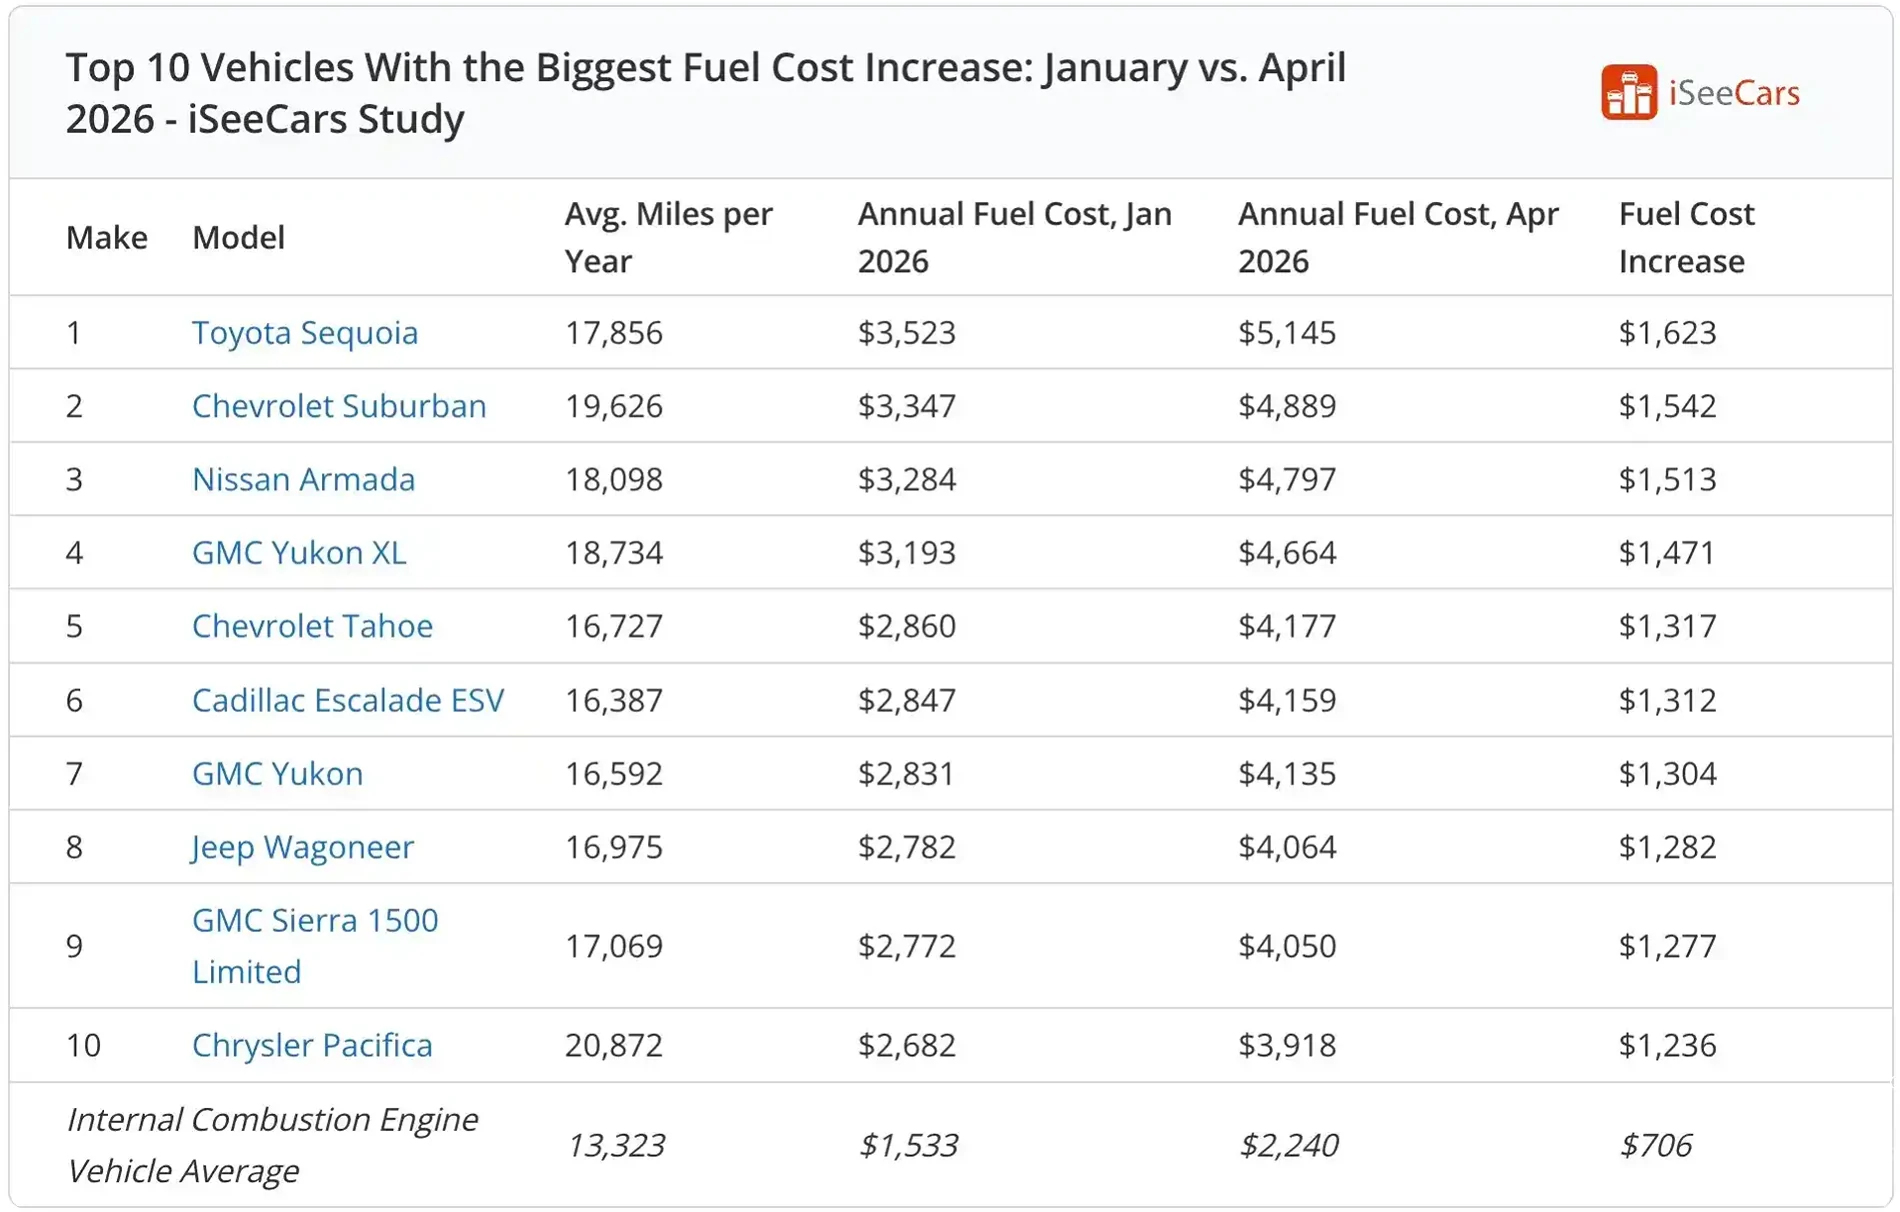Open the Toyota Sequoia link

click(305, 332)
